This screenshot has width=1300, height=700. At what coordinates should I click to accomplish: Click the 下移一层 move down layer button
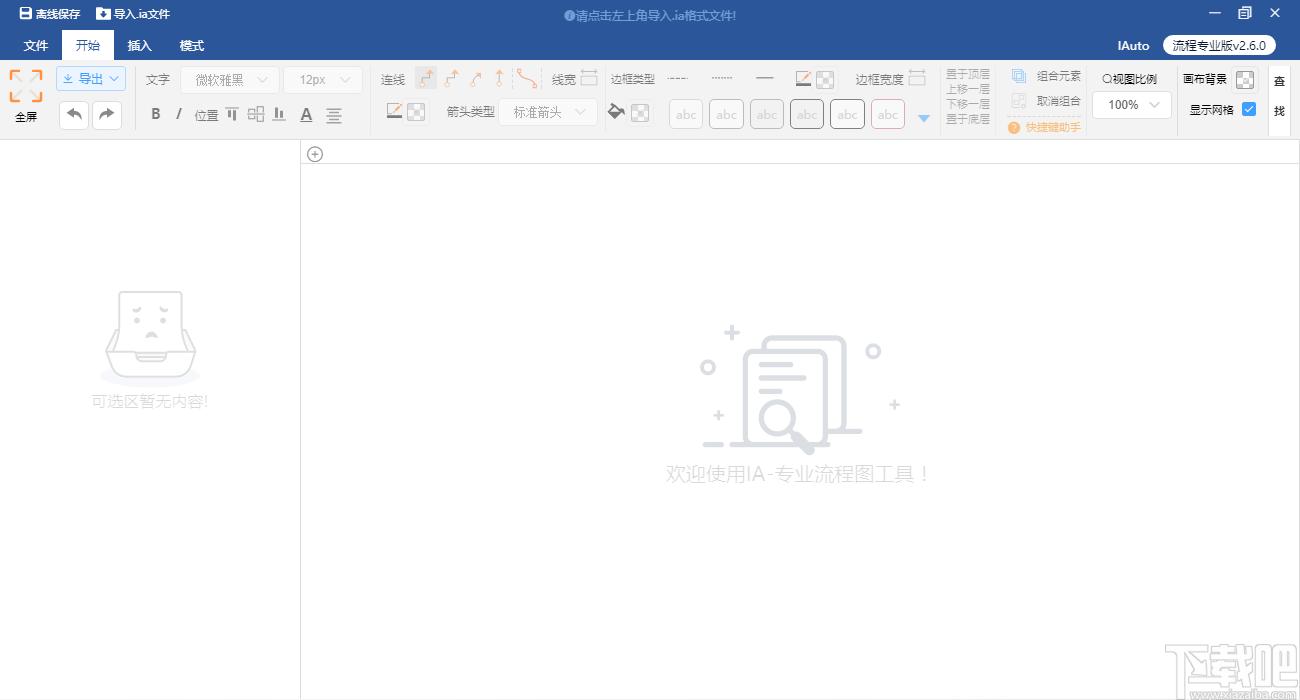[x=968, y=104]
